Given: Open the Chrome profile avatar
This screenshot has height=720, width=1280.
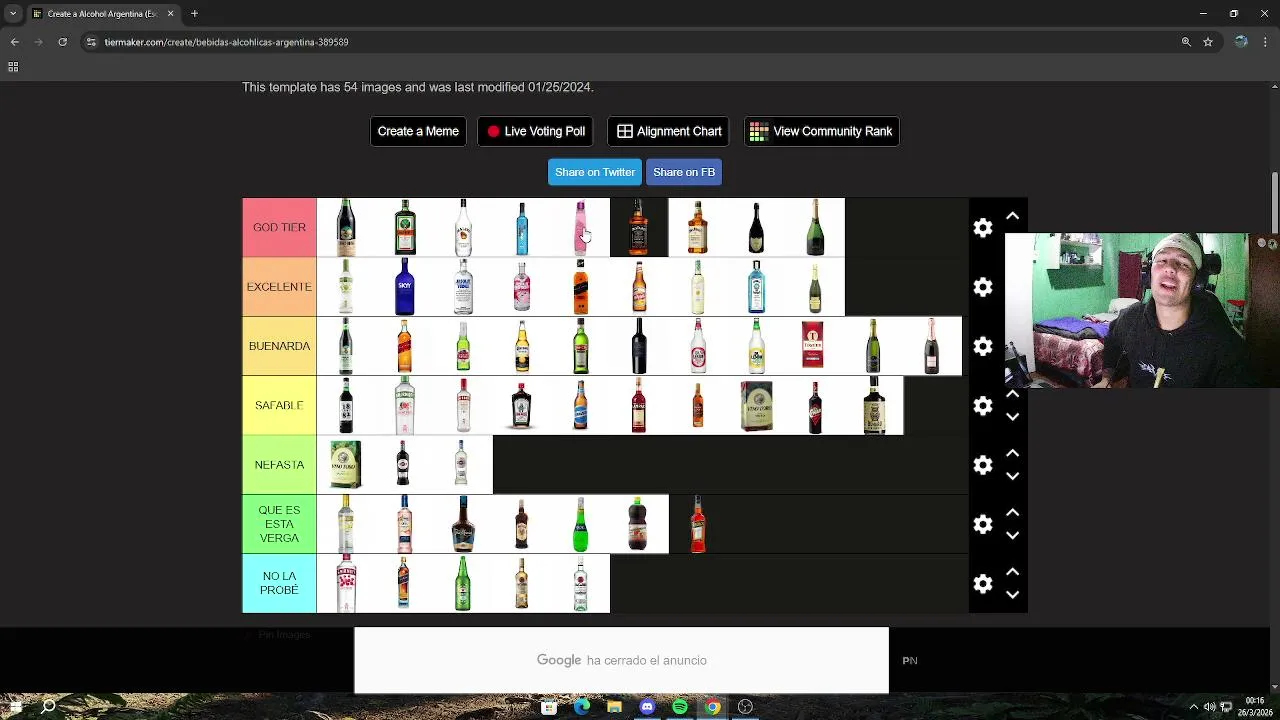Looking at the screenshot, I should (x=1241, y=42).
